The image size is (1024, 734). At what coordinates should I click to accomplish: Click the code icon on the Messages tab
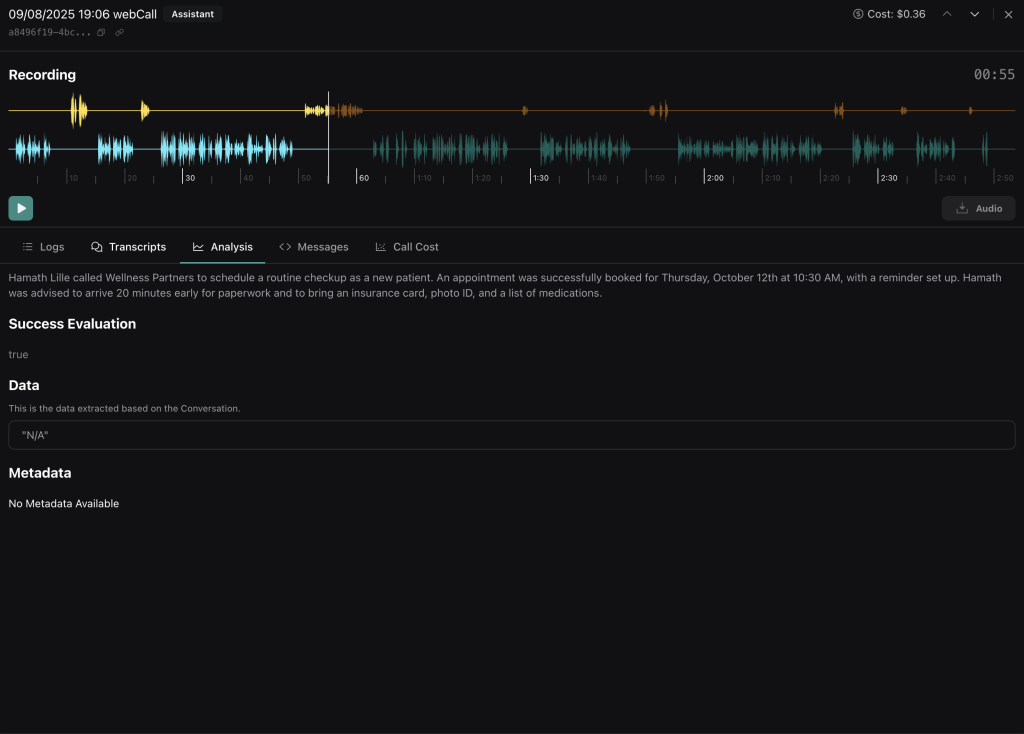pos(285,246)
